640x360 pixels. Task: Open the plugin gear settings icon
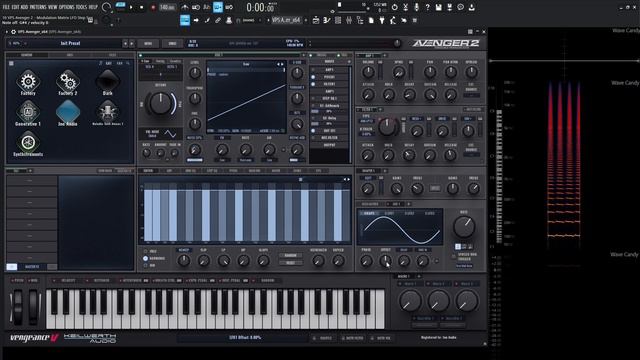[x=13, y=31]
